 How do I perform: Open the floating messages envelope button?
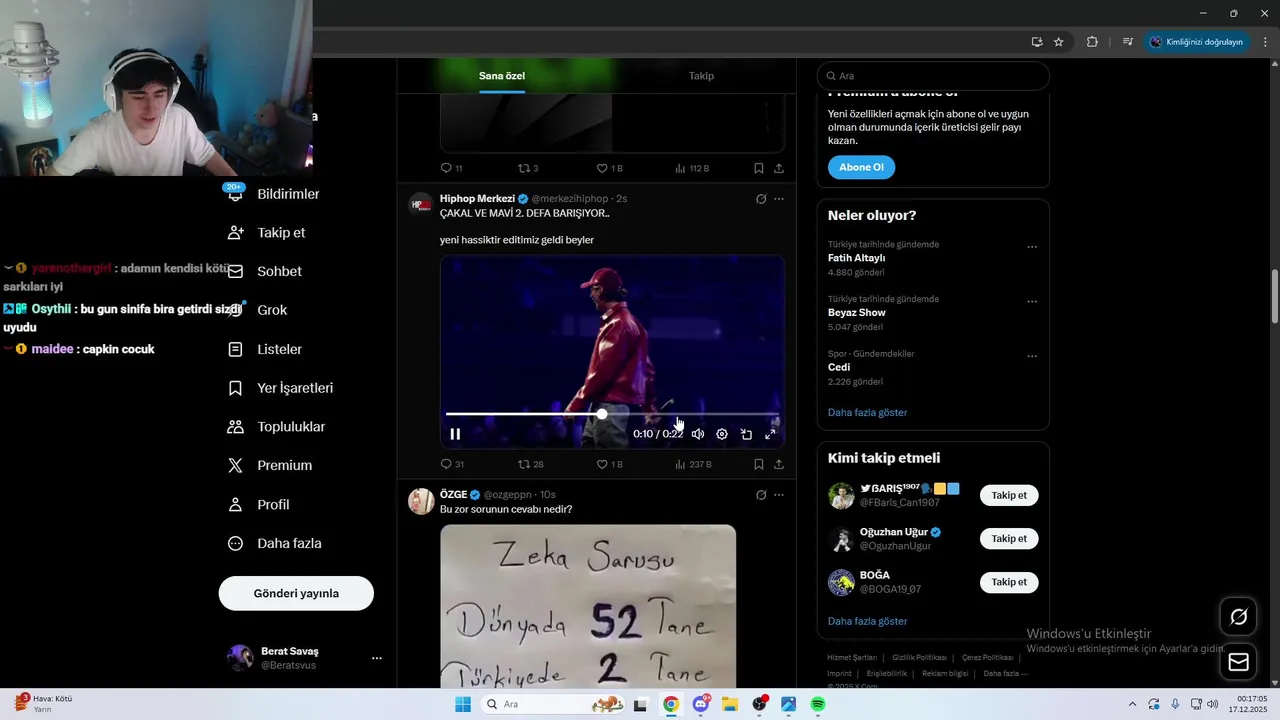[x=1238, y=662]
